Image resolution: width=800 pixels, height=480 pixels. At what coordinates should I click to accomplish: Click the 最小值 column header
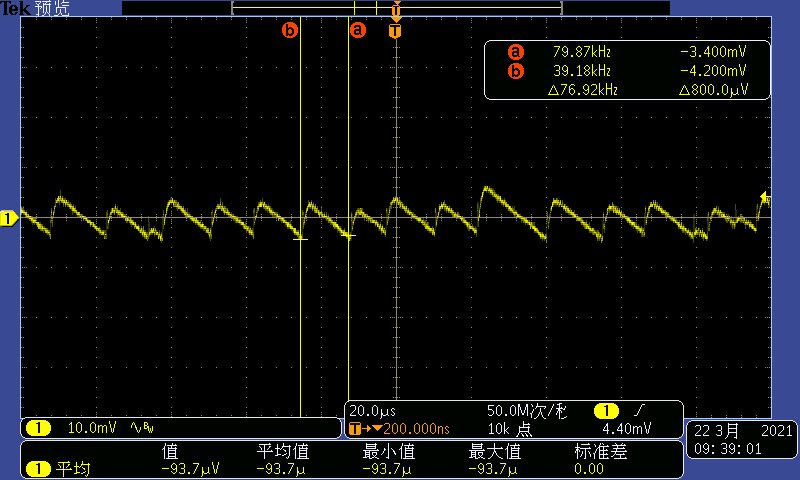389,451
